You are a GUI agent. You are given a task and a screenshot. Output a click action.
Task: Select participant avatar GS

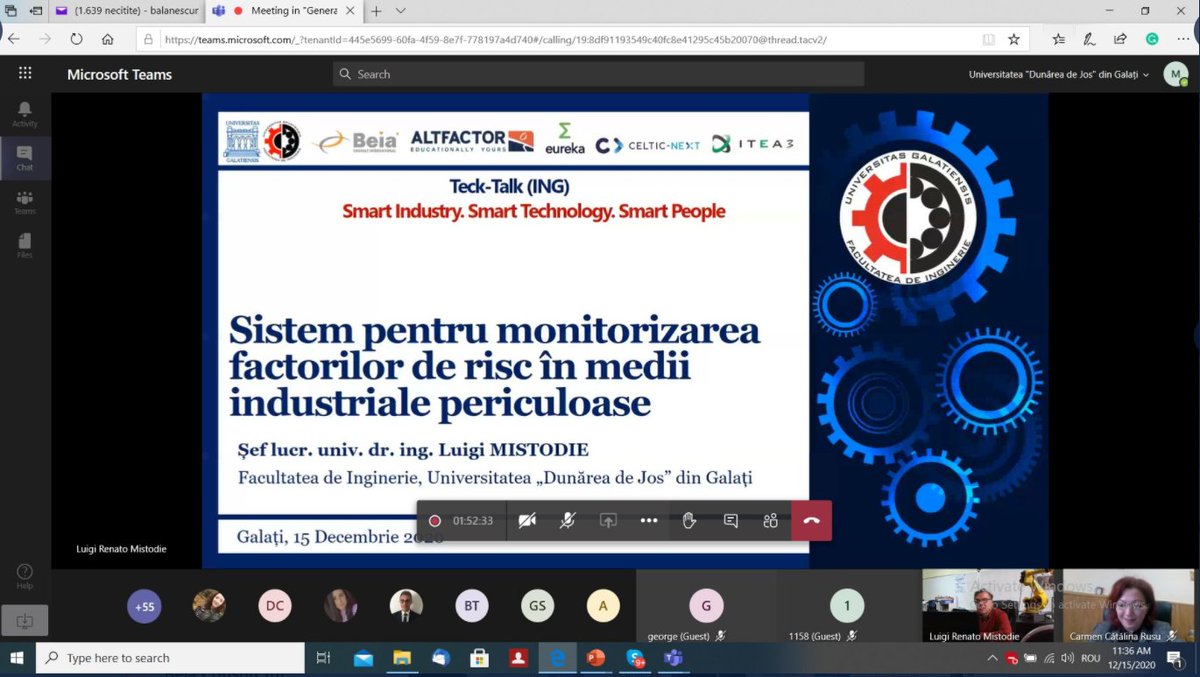(537, 606)
